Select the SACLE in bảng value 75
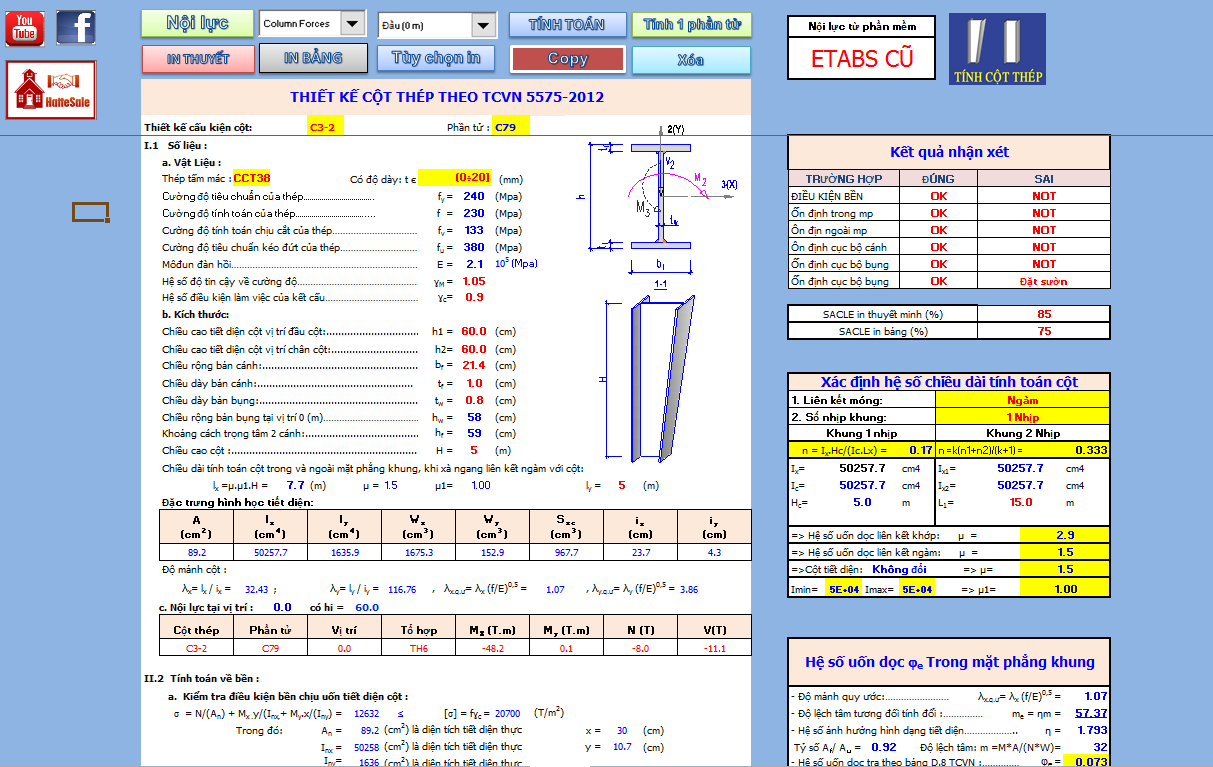 (x=1044, y=331)
